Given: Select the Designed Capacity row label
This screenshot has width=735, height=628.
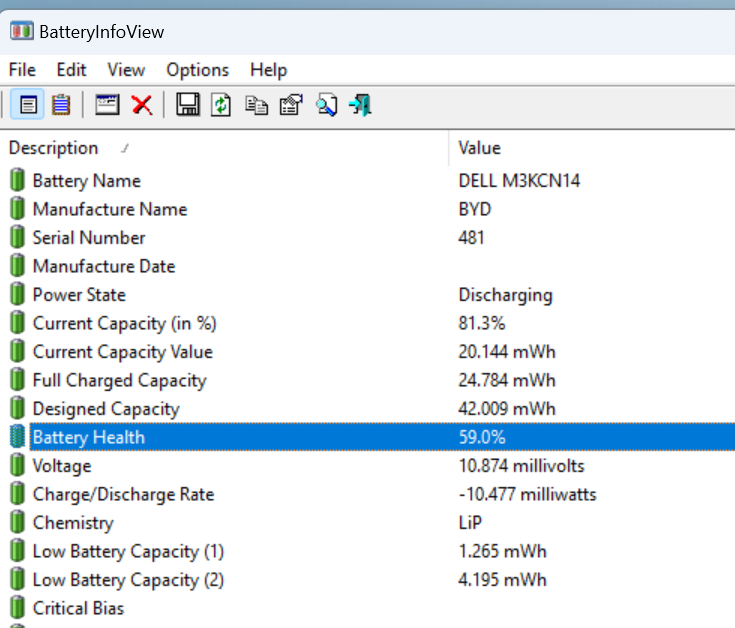Looking at the screenshot, I should [106, 409].
